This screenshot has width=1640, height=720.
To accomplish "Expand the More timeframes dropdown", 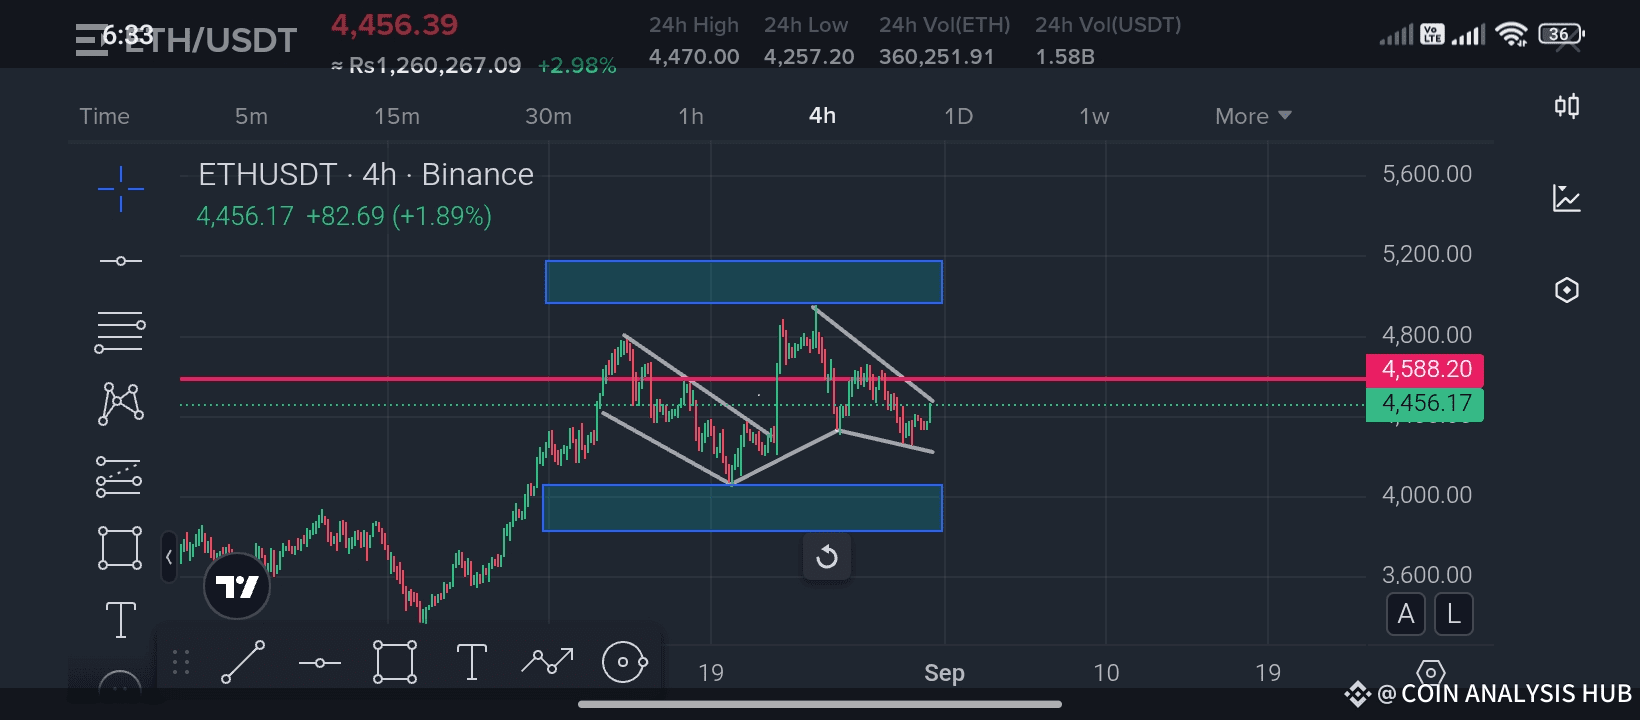I will click(1253, 116).
